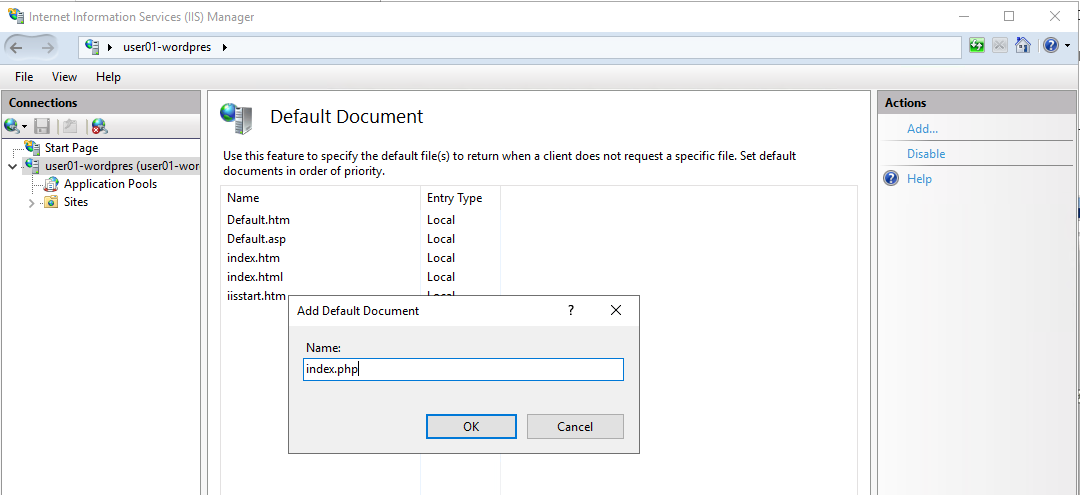This screenshot has height=495, width=1080.
Task: Open dropdown arrow next to top Help icon
Action: click(1068, 46)
